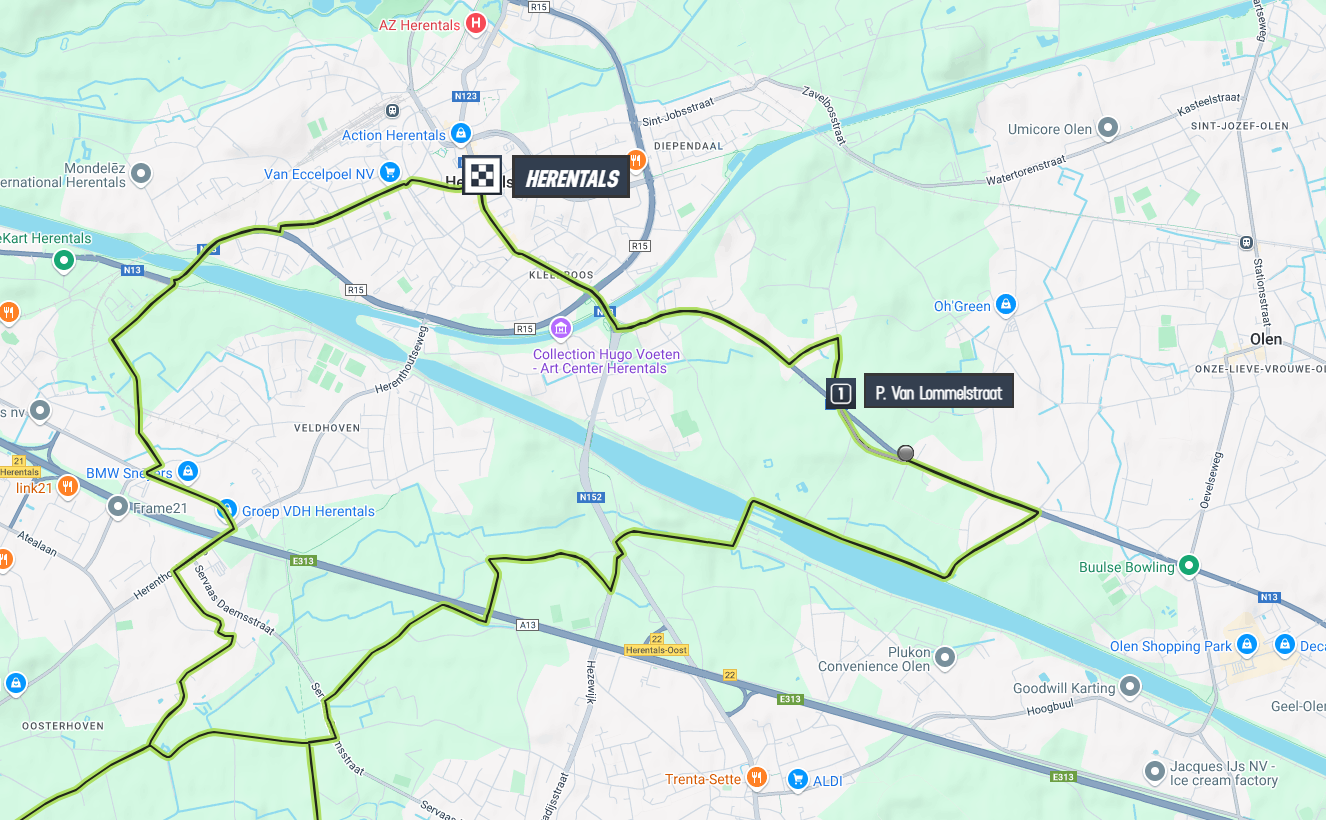Click the Olen train station icon
The height and width of the screenshot is (820, 1326).
pyautogui.click(x=1246, y=242)
